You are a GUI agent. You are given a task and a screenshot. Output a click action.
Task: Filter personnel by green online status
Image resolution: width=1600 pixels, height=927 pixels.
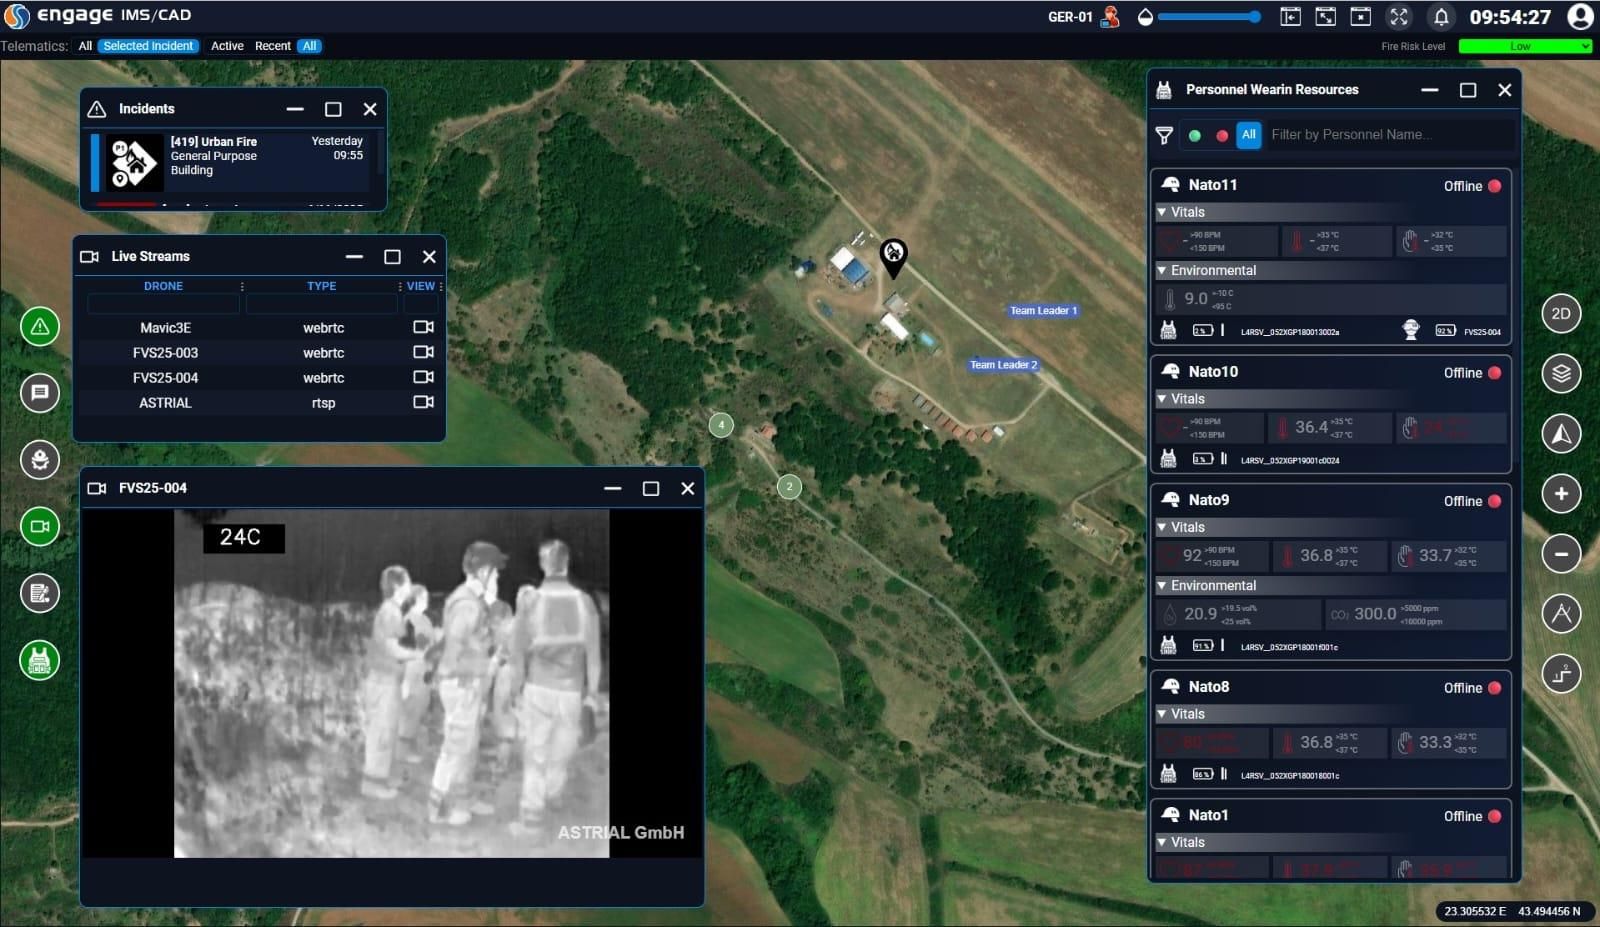pos(1195,135)
